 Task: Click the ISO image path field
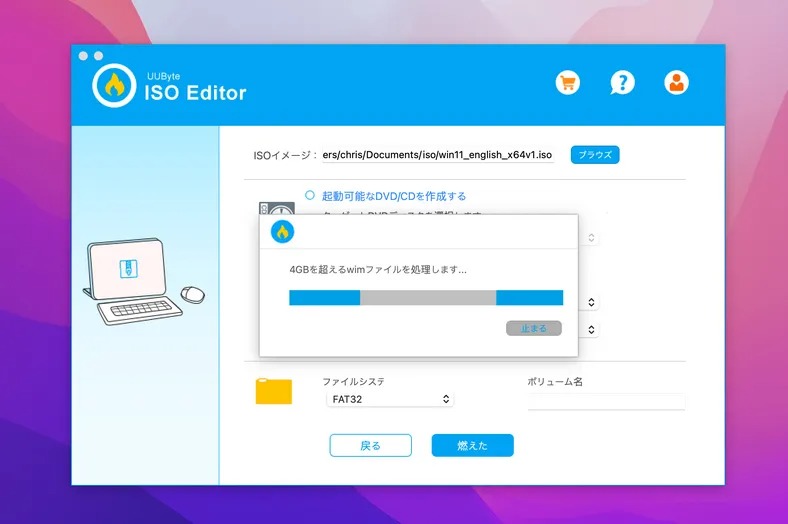point(438,155)
